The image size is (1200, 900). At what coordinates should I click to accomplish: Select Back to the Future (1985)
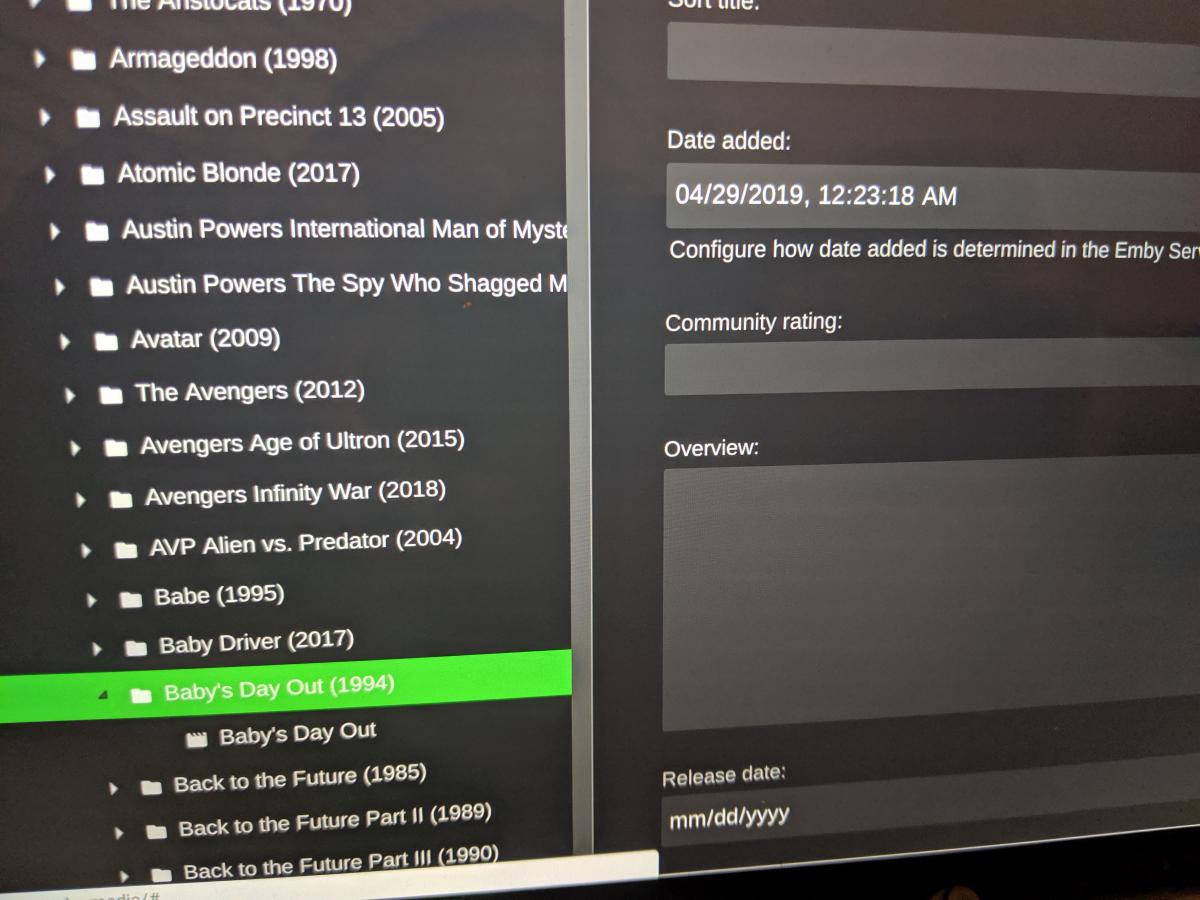click(300, 779)
